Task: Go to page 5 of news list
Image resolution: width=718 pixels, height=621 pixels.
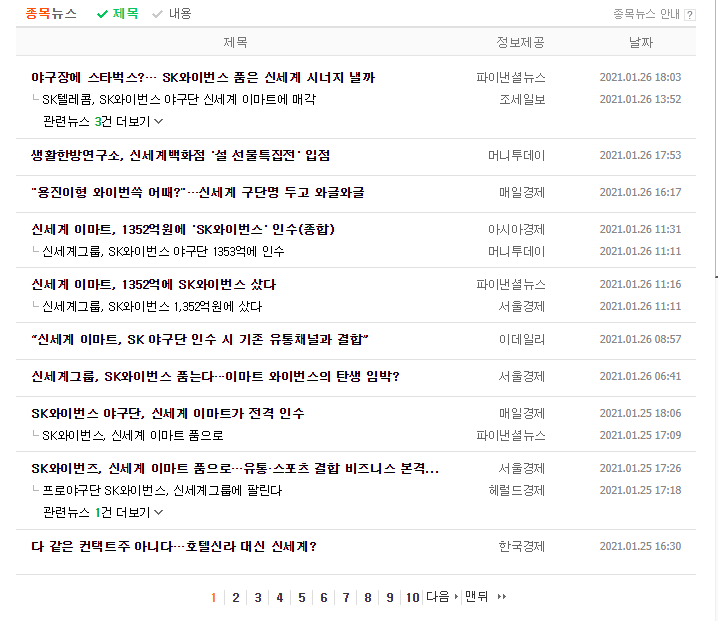Action: [302, 597]
